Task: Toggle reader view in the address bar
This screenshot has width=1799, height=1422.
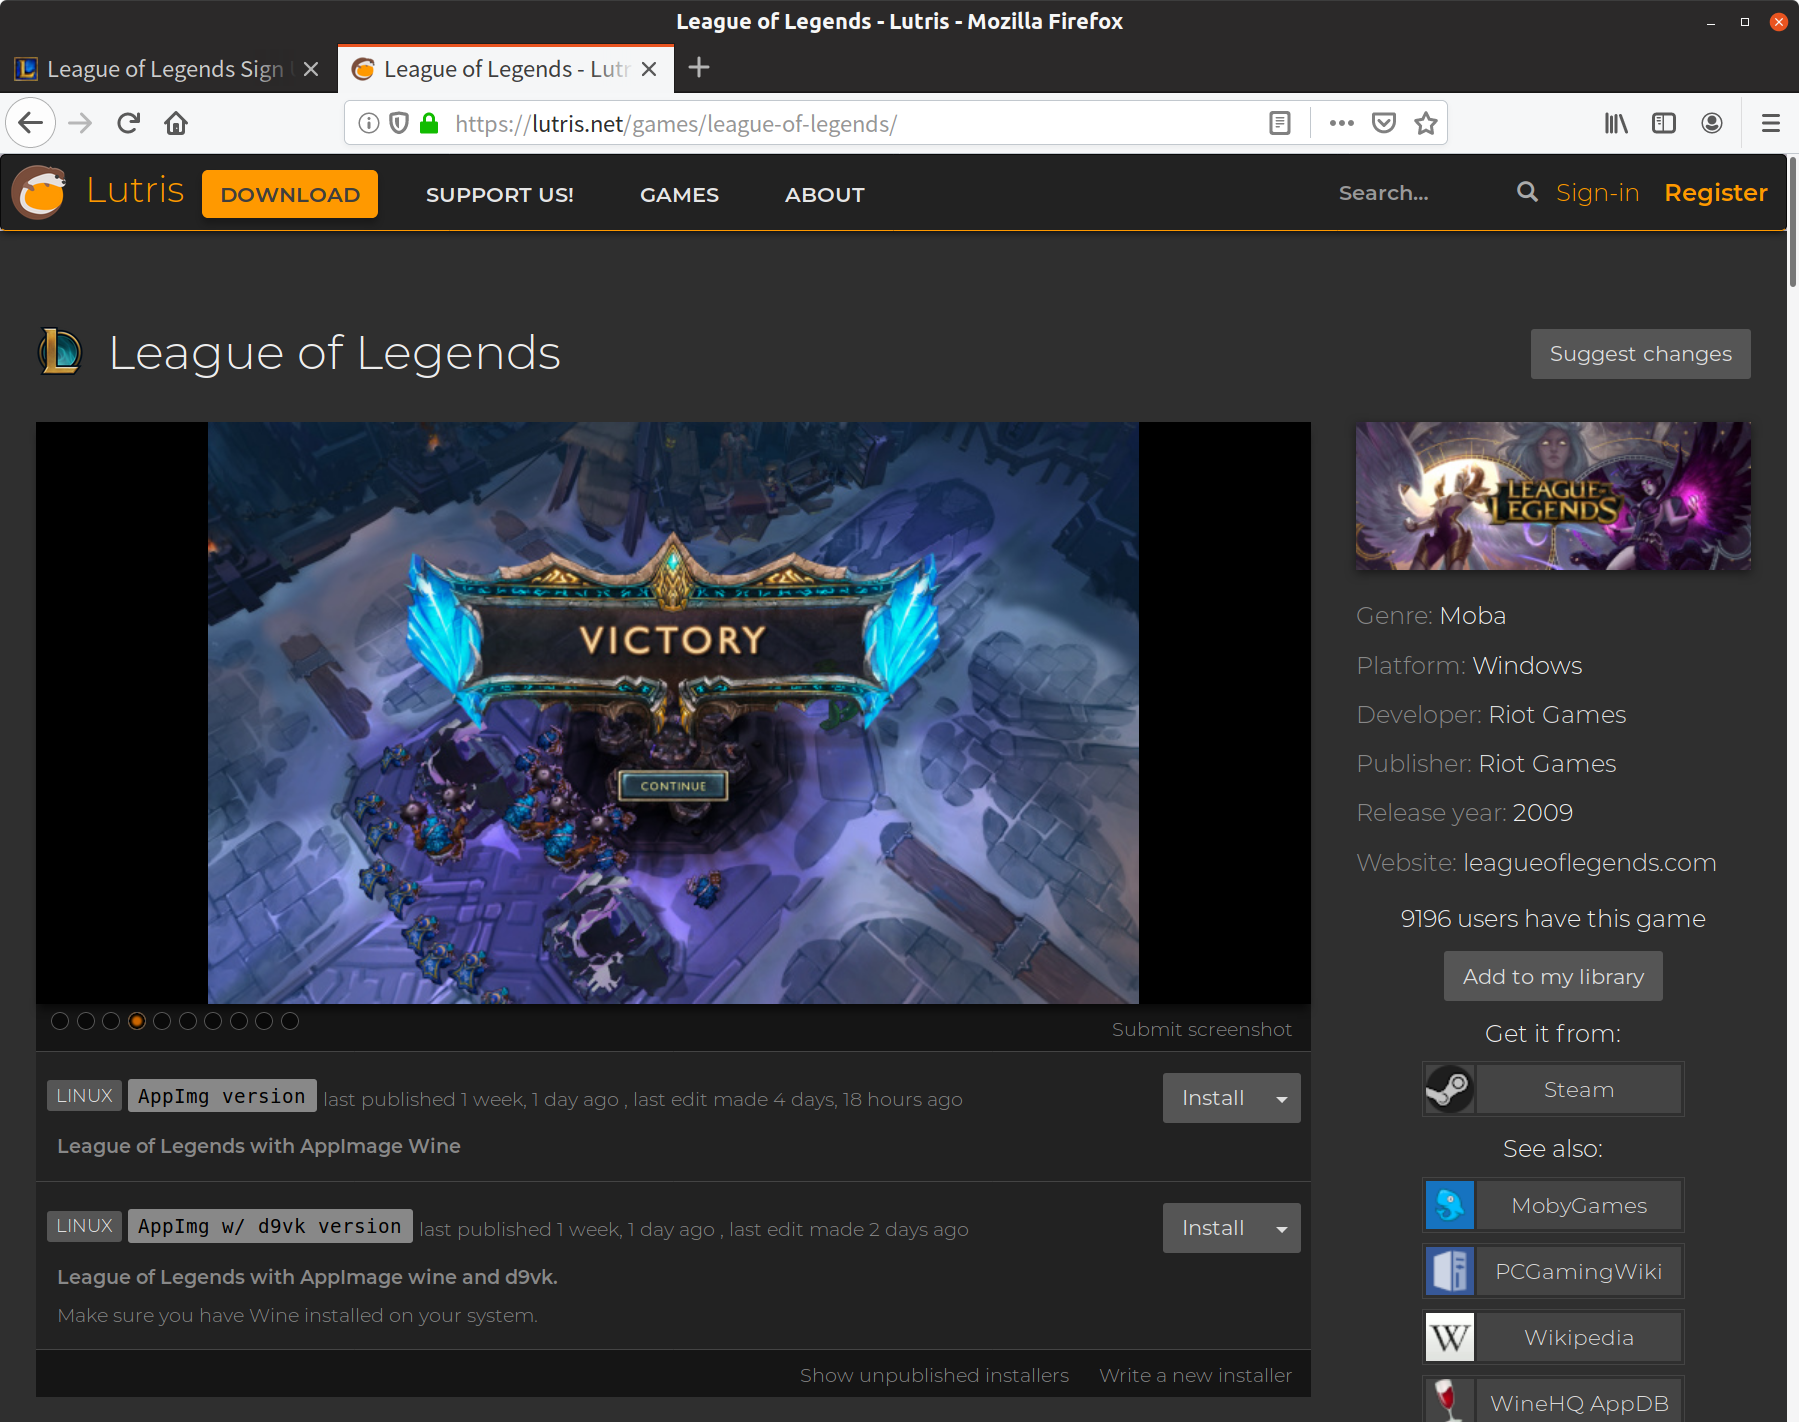Action: tap(1279, 122)
